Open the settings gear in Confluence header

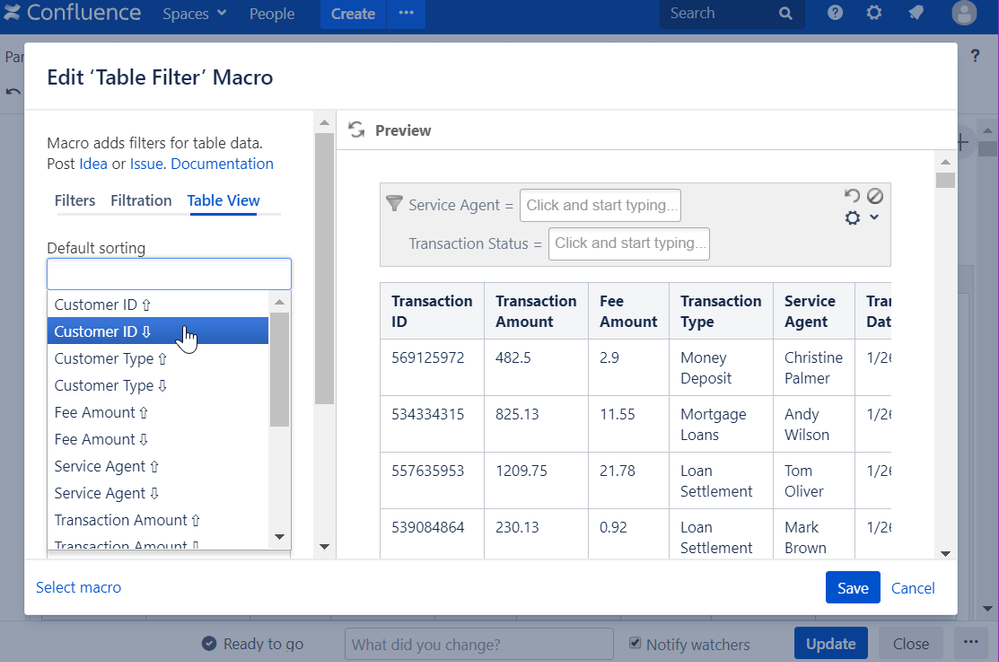[874, 13]
